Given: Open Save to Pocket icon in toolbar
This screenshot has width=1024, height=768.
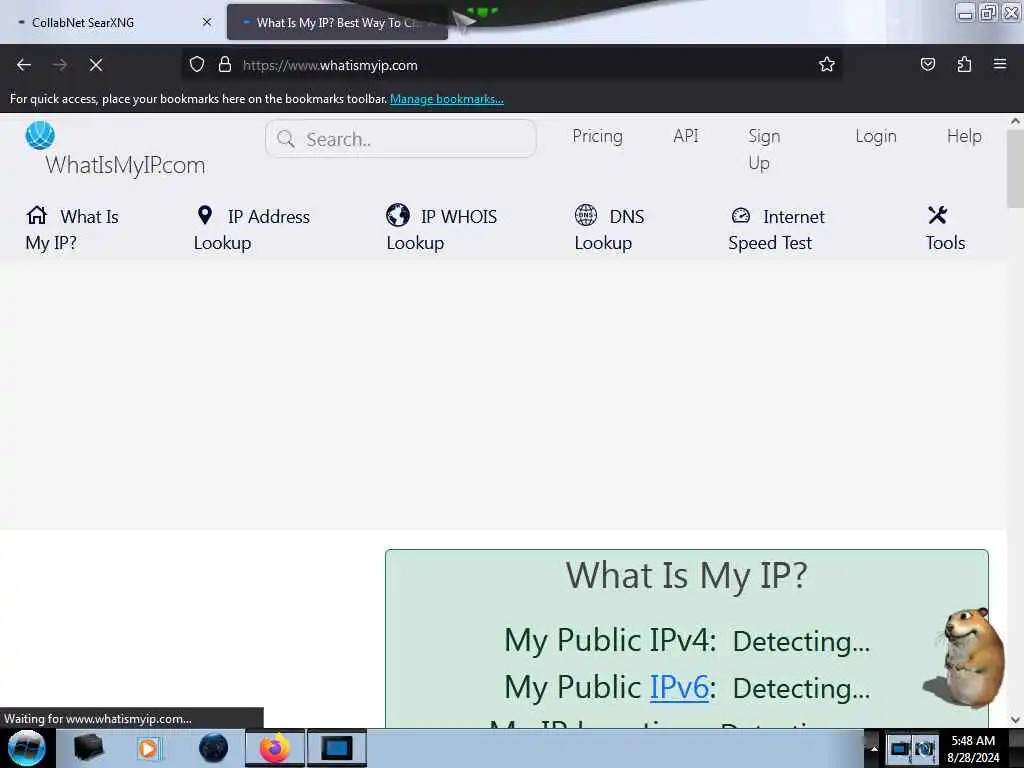Looking at the screenshot, I should [x=927, y=65].
